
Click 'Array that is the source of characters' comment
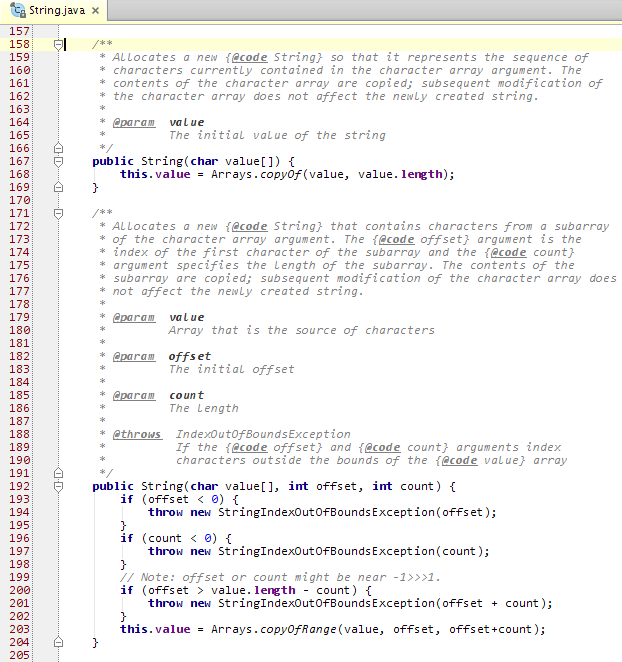pyautogui.click(x=301, y=331)
